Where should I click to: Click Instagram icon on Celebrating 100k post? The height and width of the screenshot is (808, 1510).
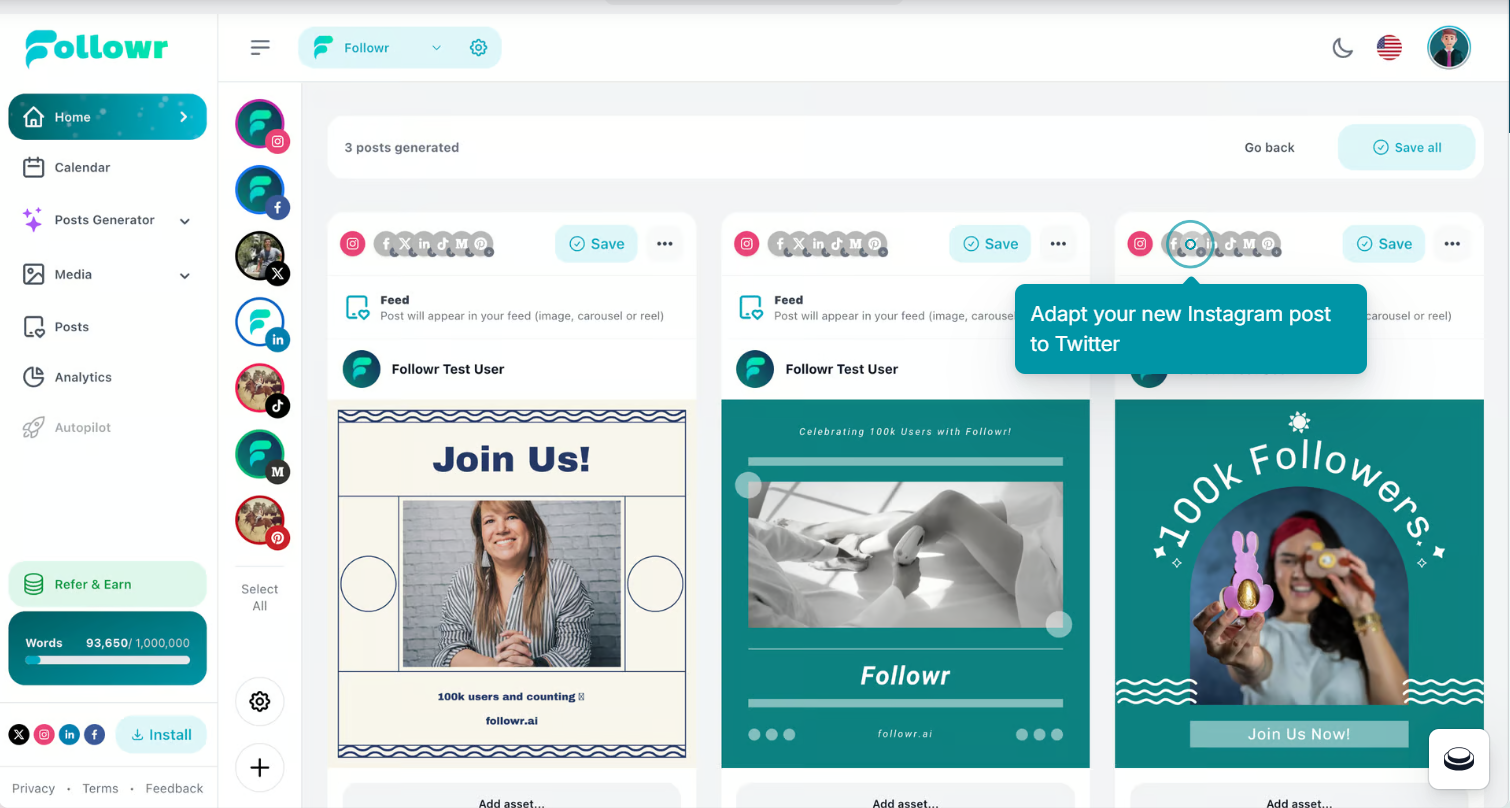coord(747,244)
